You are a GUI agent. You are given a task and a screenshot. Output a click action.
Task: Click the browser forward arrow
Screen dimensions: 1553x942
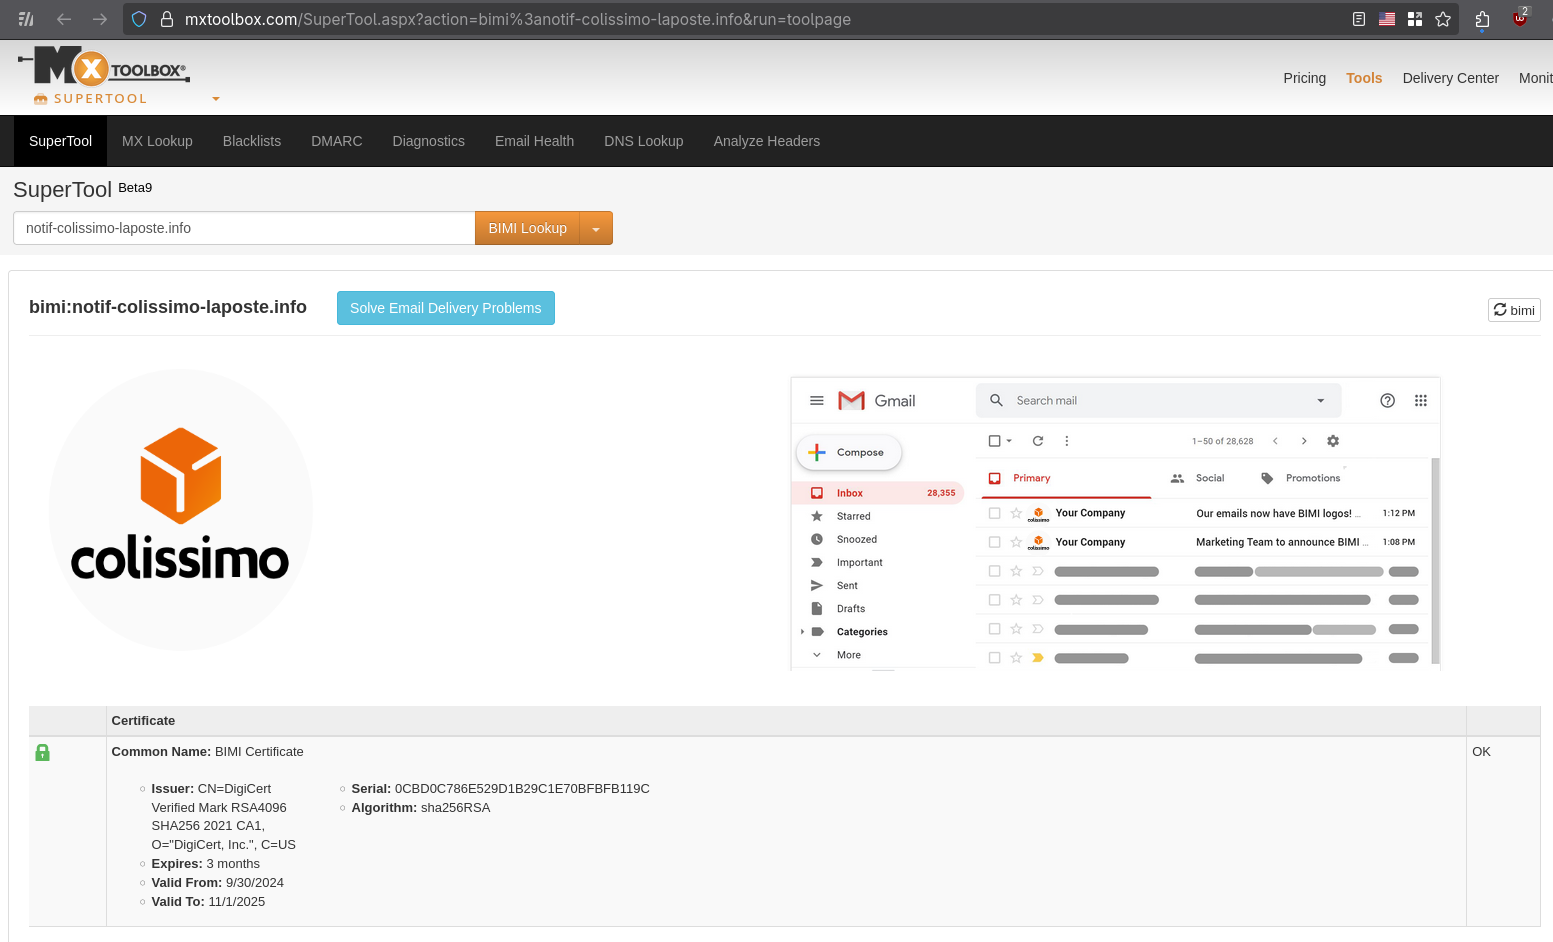pyautogui.click(x=100, y=19)
